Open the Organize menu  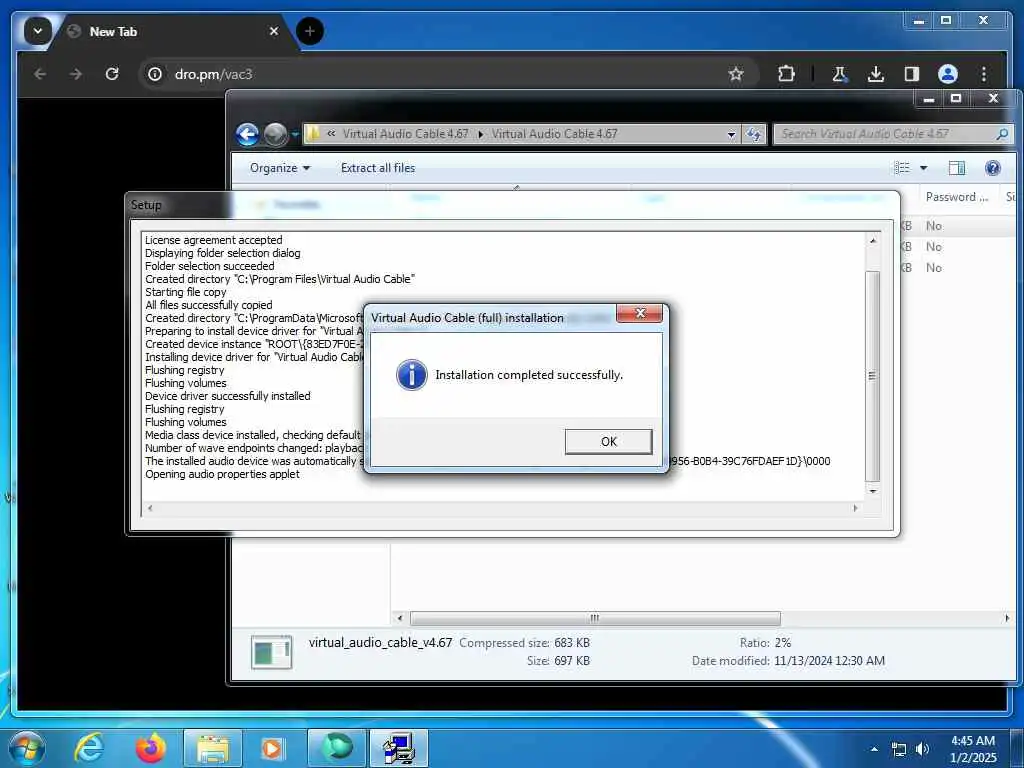280,168
